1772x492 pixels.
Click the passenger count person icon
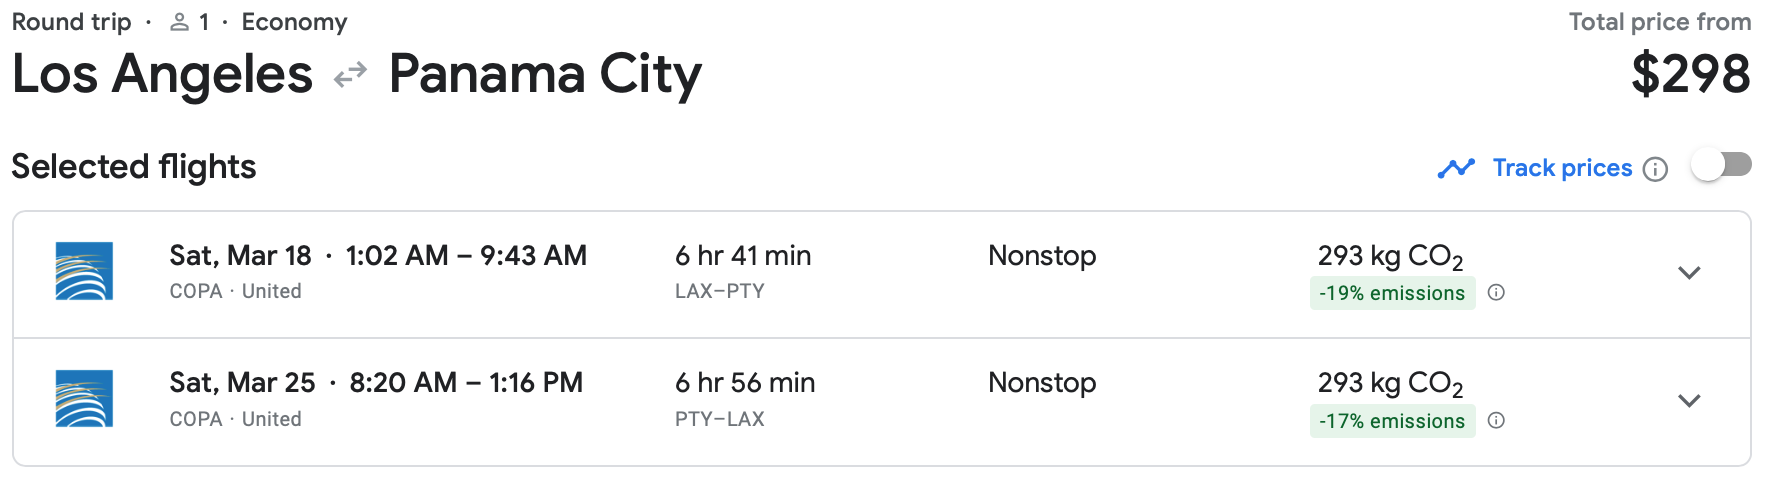180,22
